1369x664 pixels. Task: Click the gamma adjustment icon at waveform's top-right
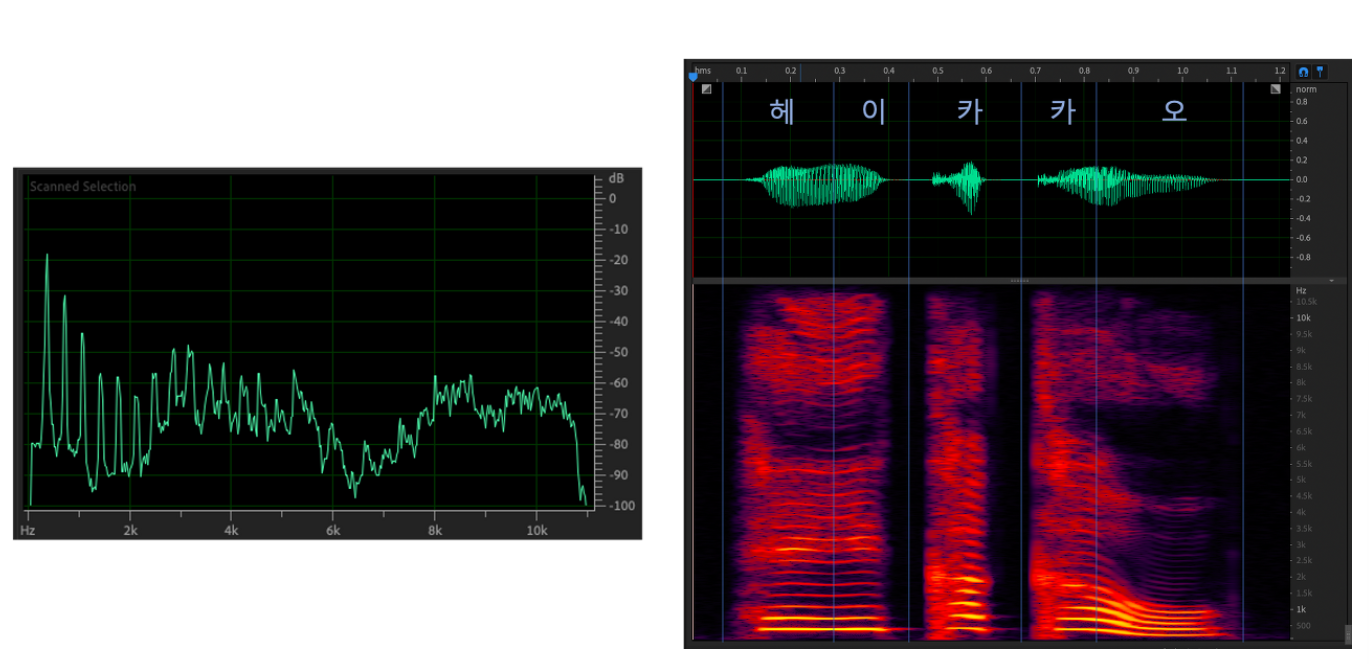tap(1276, 89)
